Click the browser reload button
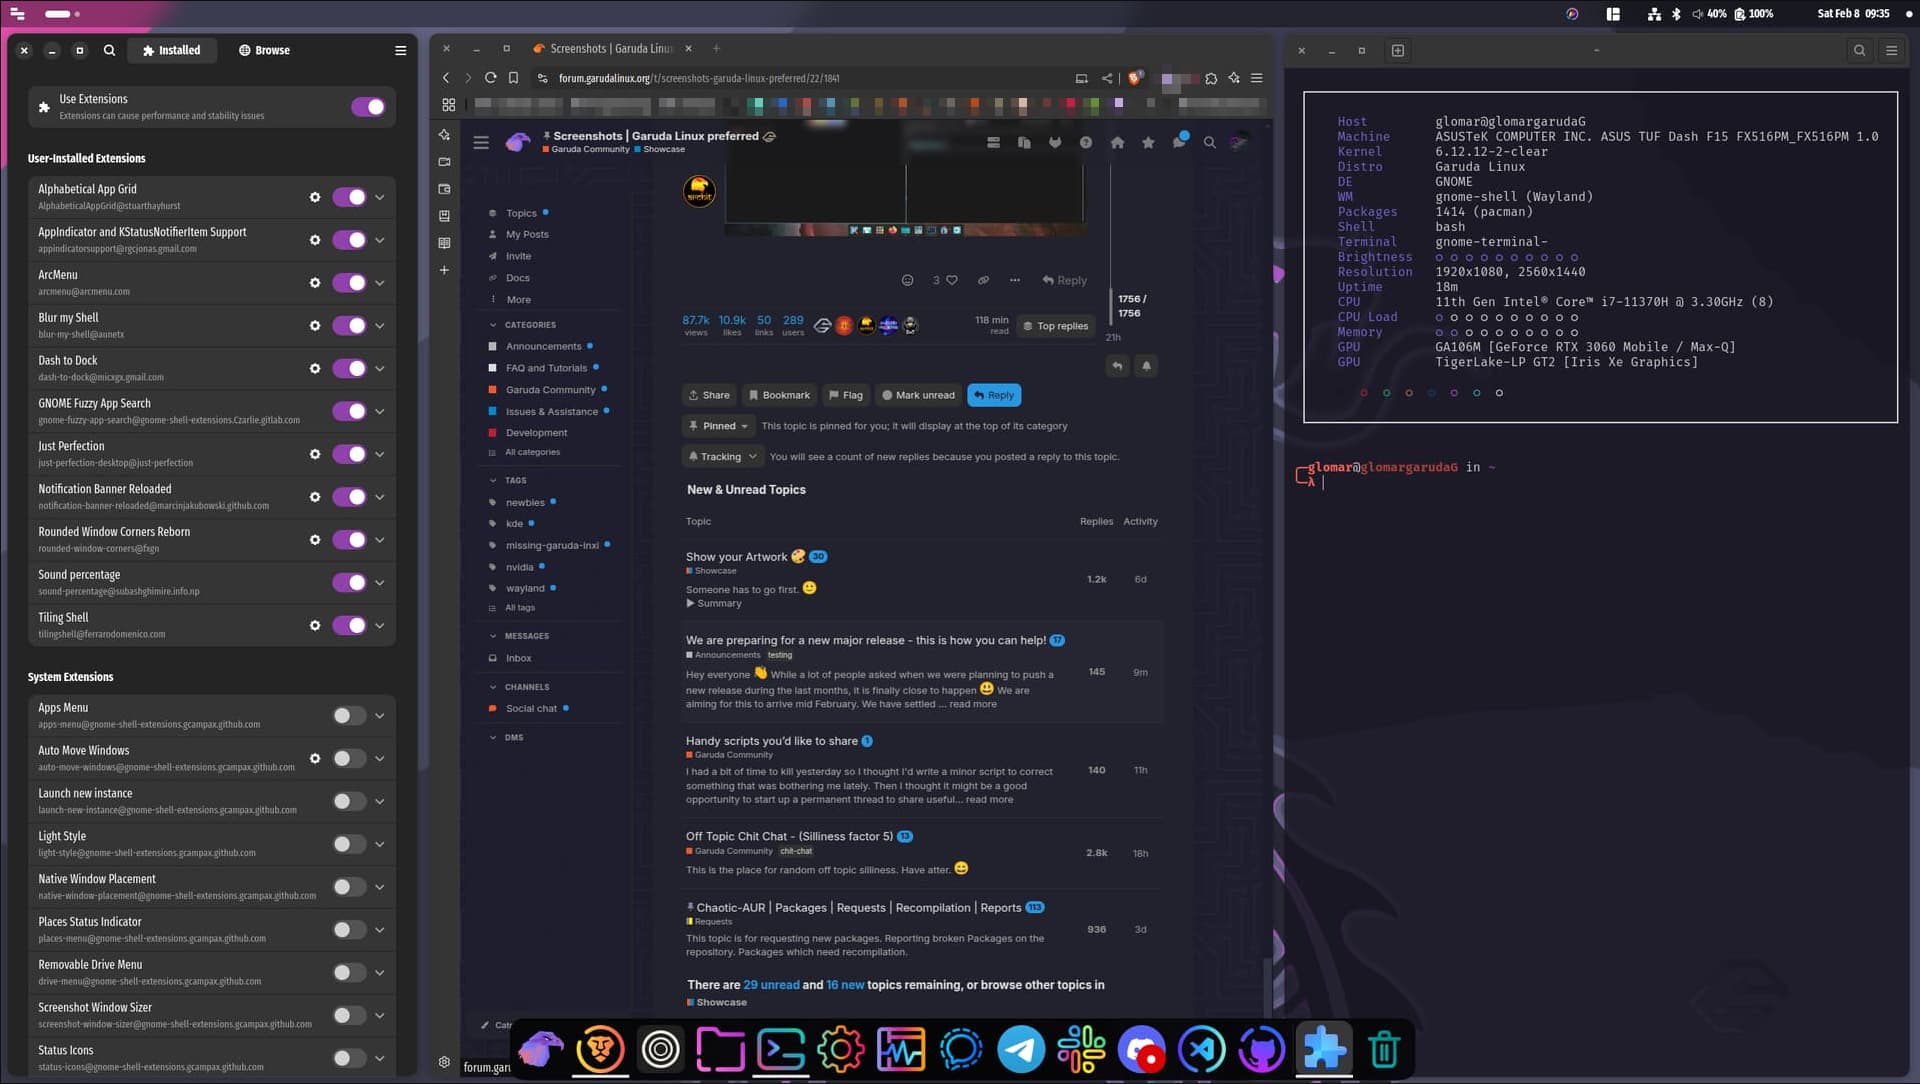Viewport: 1920px width, 1084px height. (490, 78)
